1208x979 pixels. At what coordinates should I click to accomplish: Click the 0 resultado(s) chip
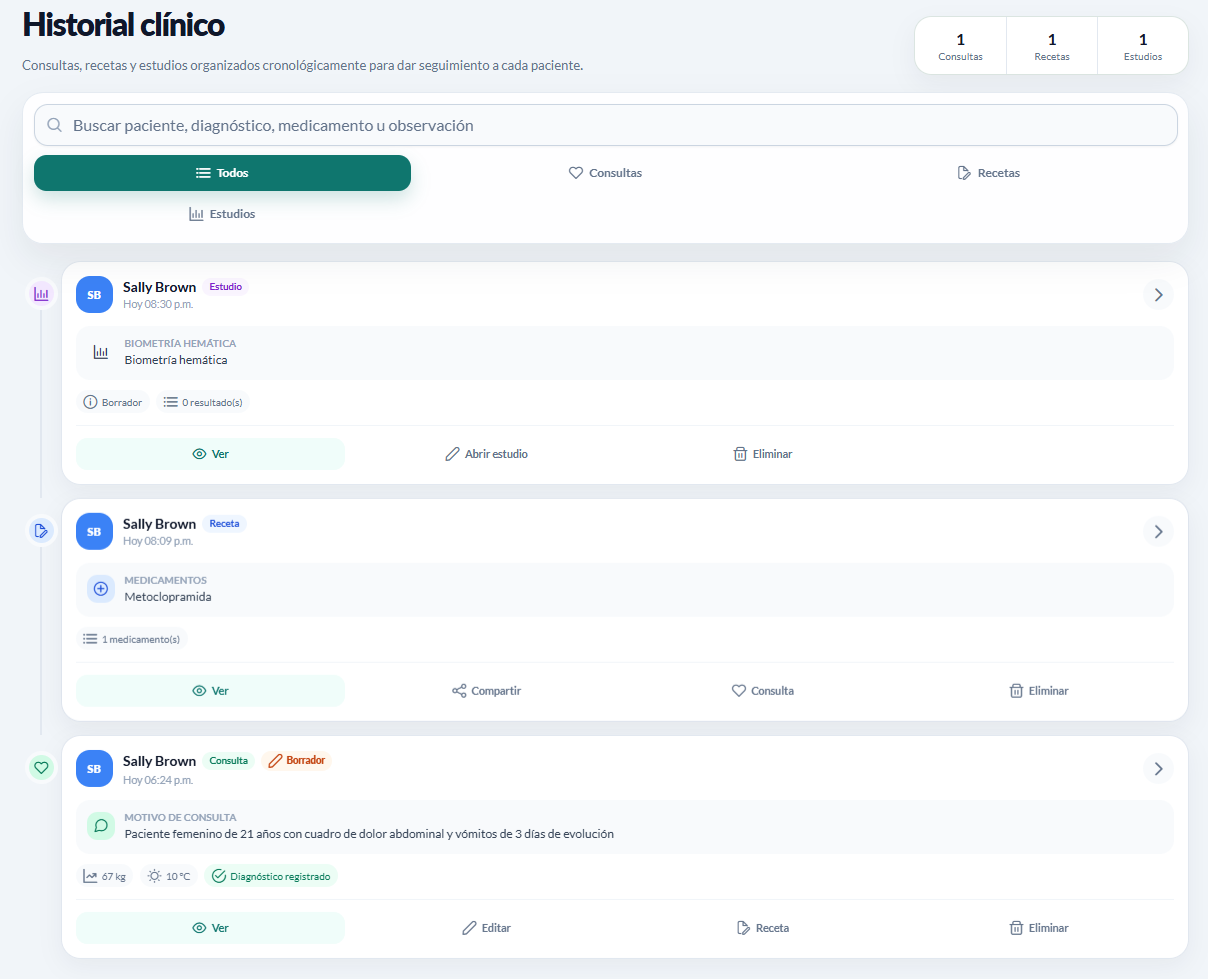(204, 402)
